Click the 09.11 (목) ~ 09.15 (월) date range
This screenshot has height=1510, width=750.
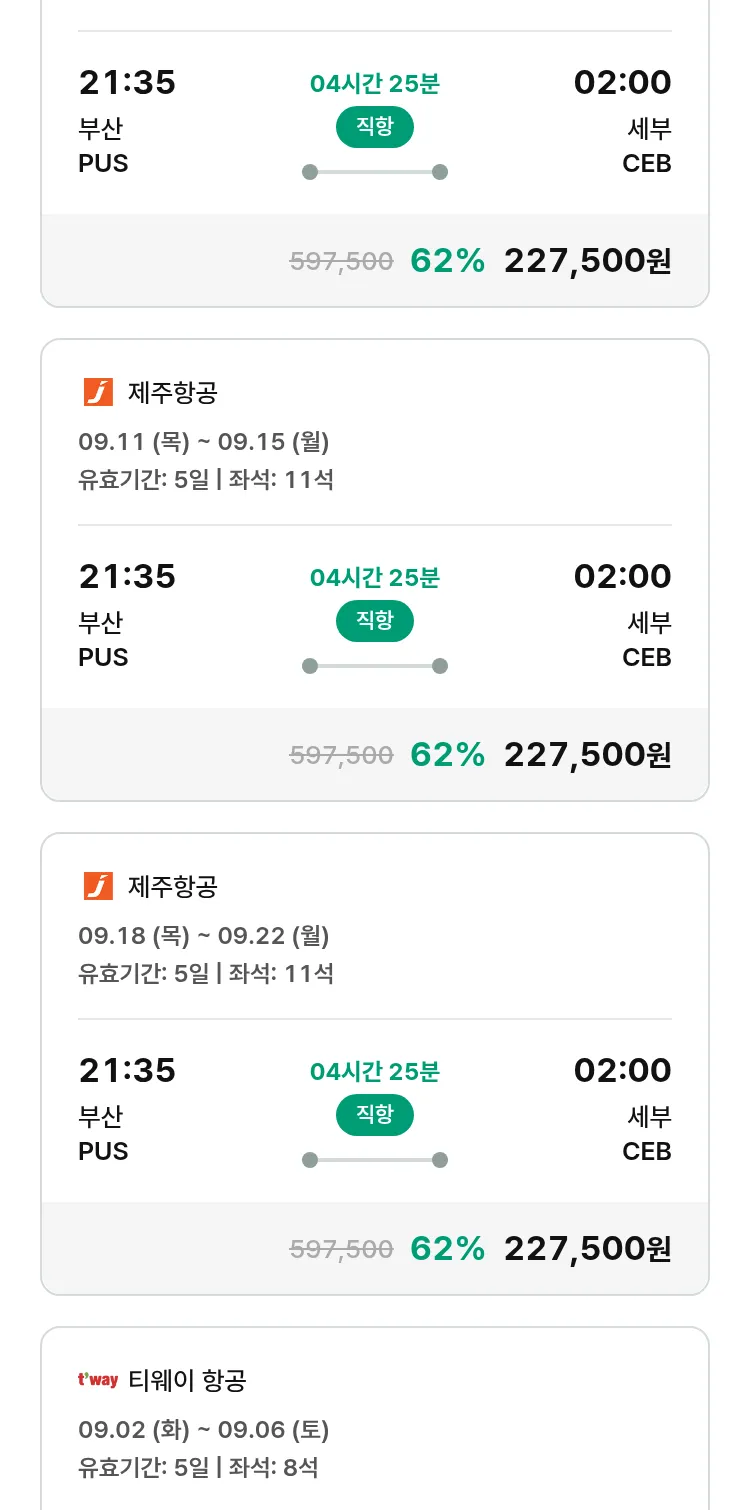[204, 442]
